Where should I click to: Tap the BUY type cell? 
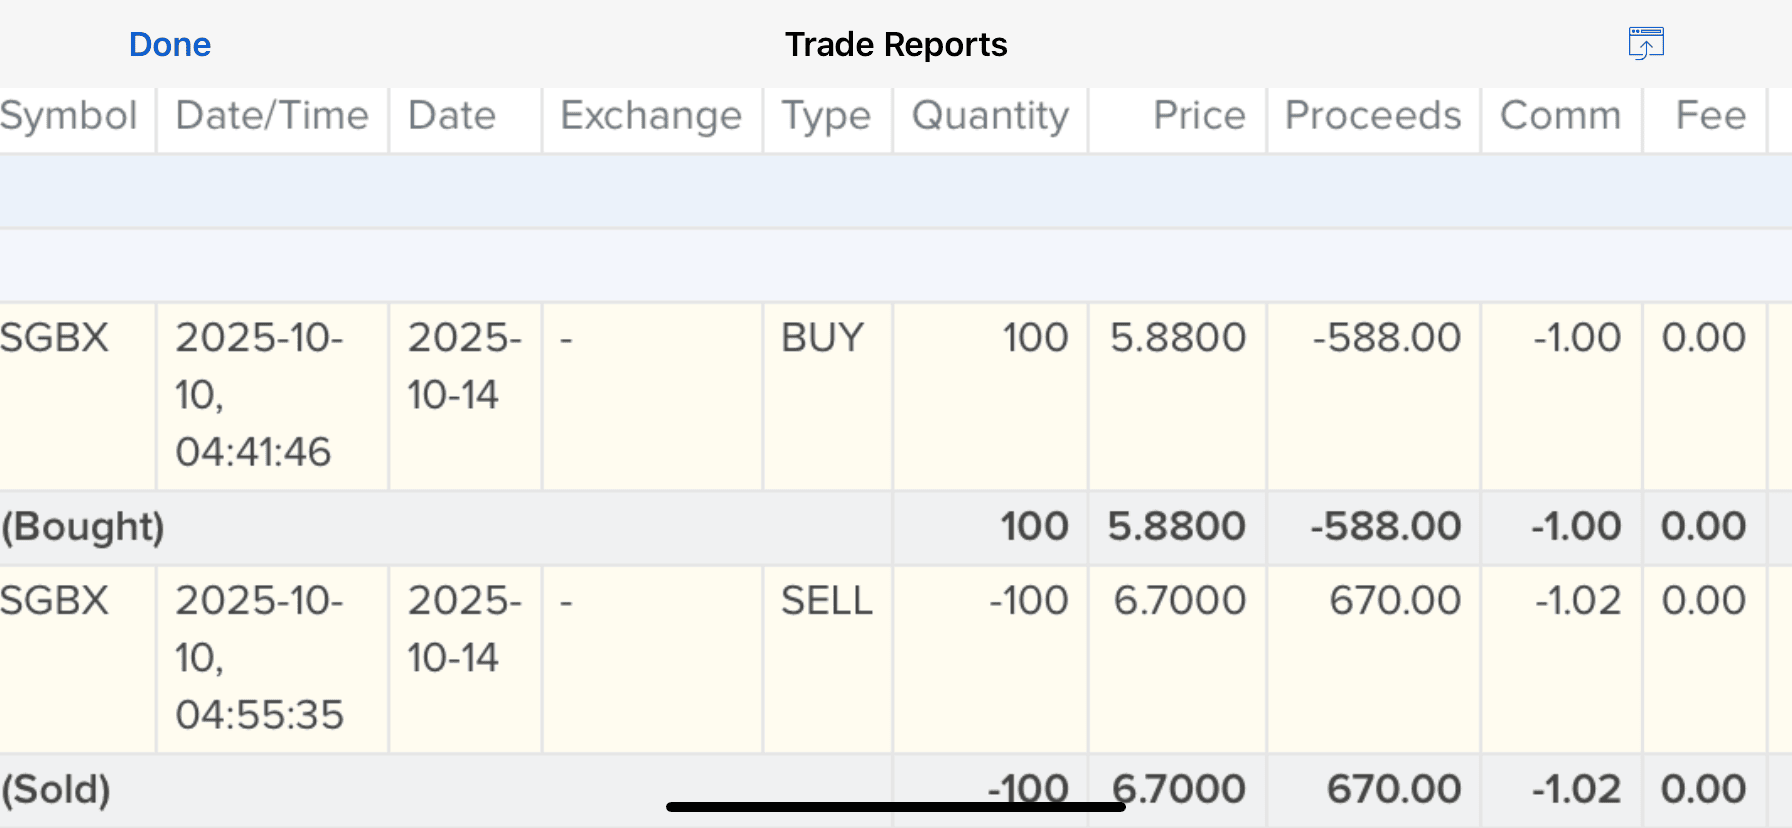click(x=822, y=338)
